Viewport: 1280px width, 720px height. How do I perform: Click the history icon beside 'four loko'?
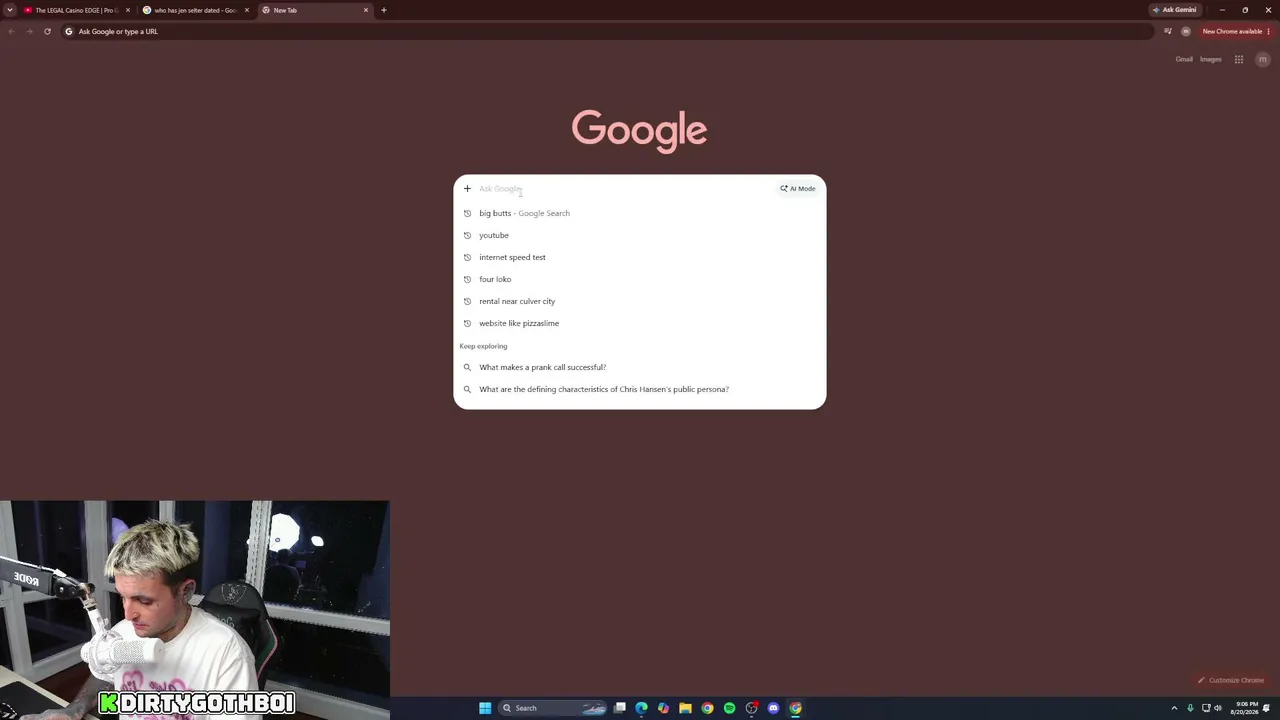(467, 279)
